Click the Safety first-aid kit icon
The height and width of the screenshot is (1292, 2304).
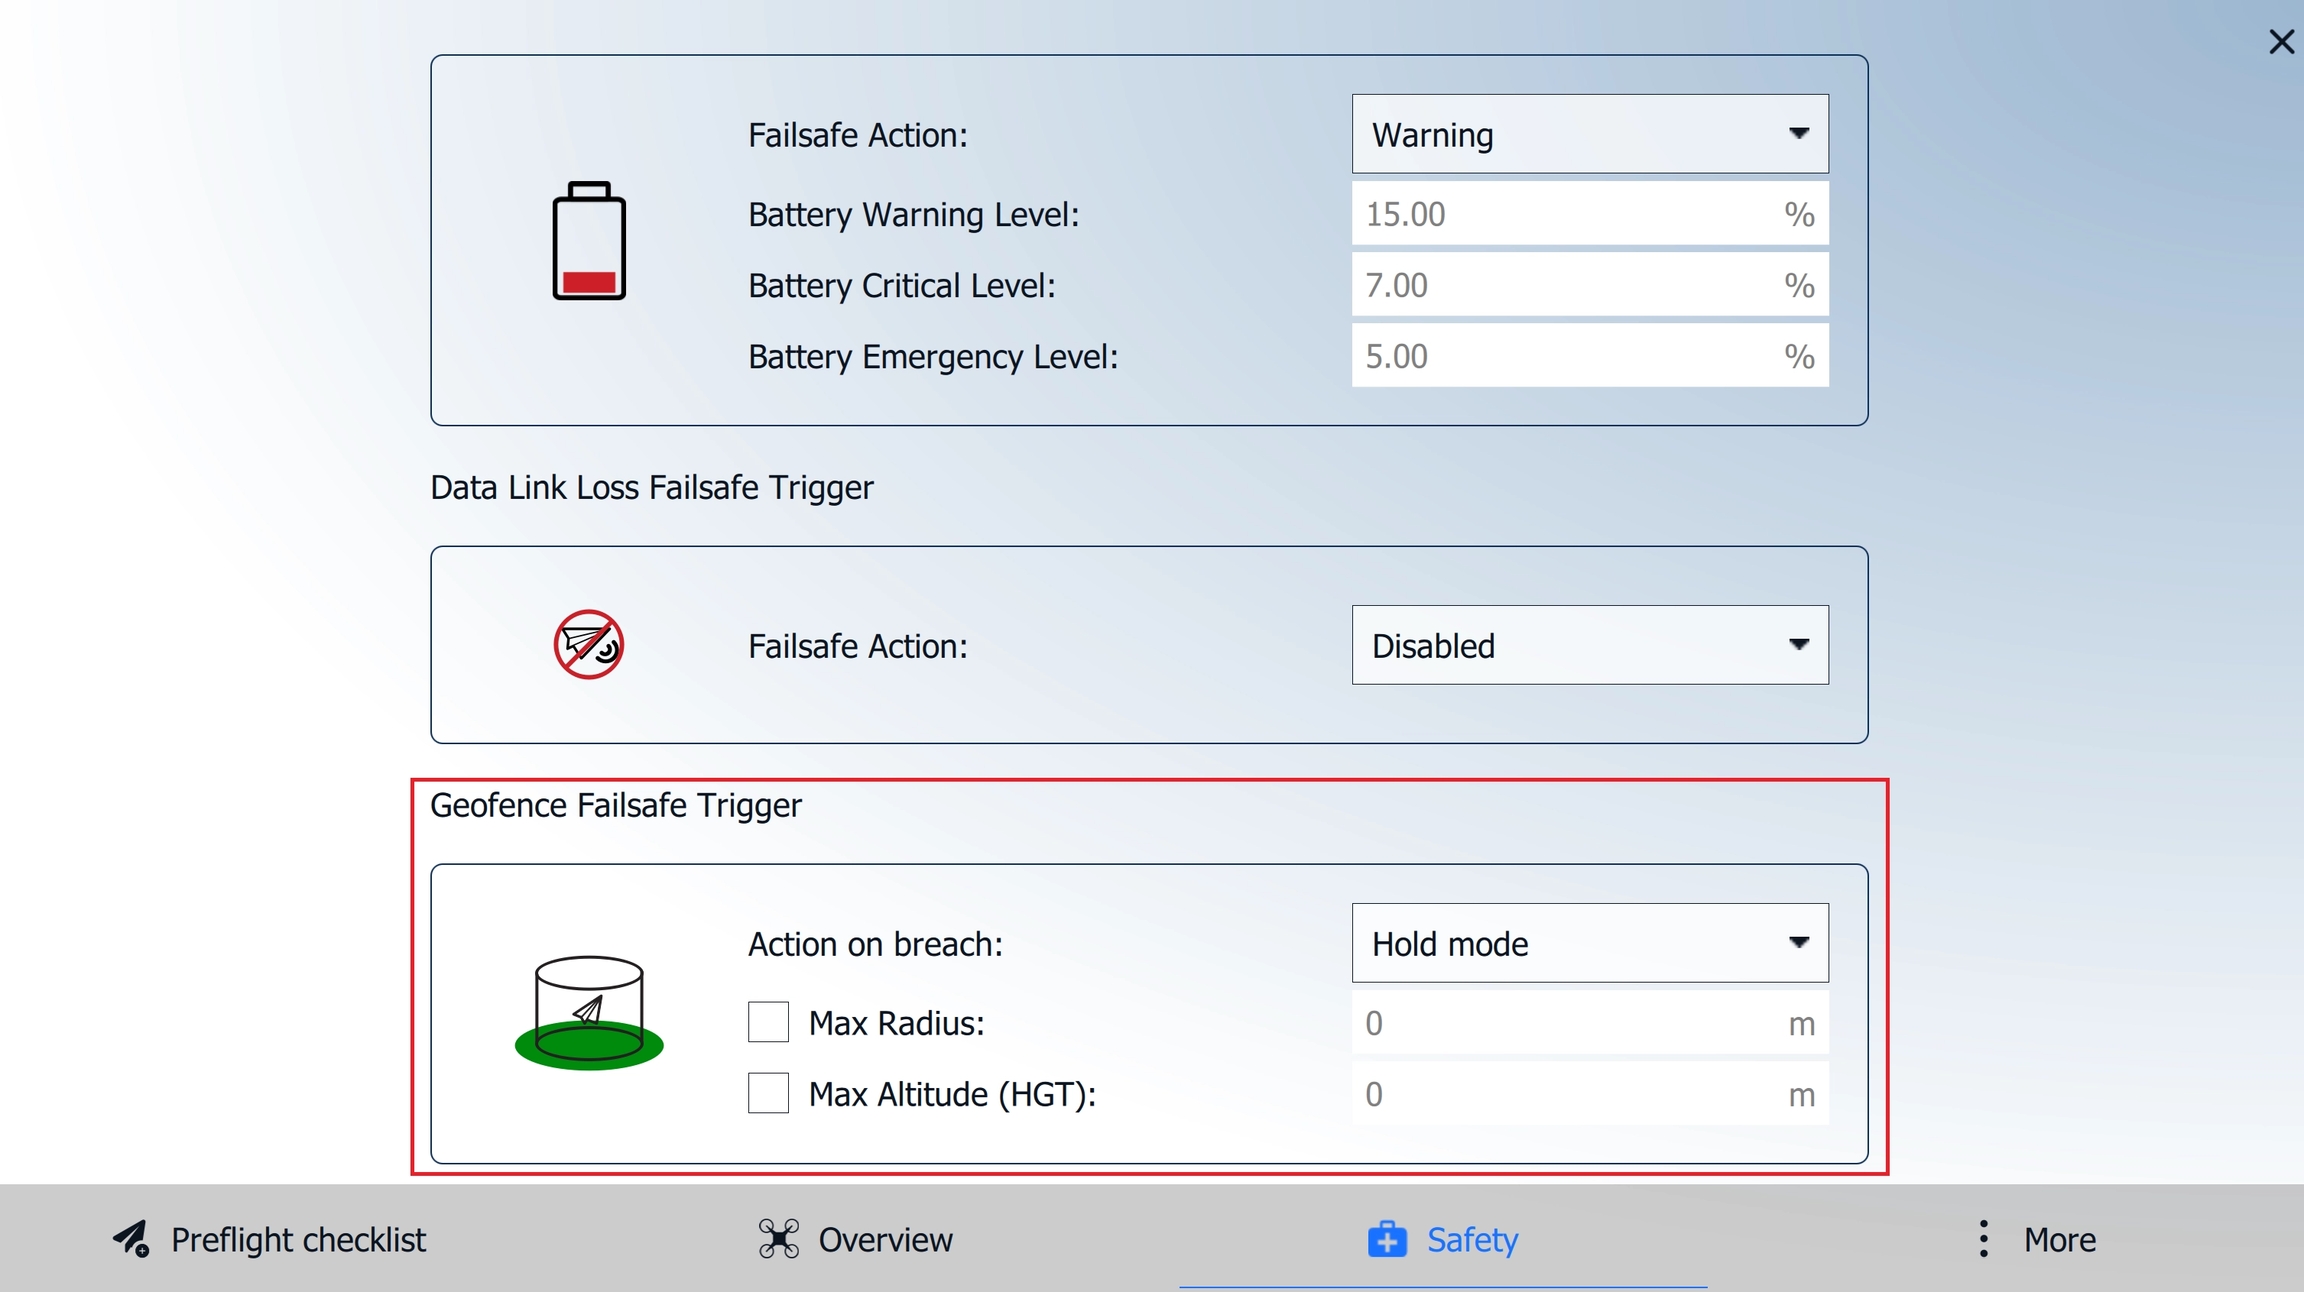point(1387,1239)
